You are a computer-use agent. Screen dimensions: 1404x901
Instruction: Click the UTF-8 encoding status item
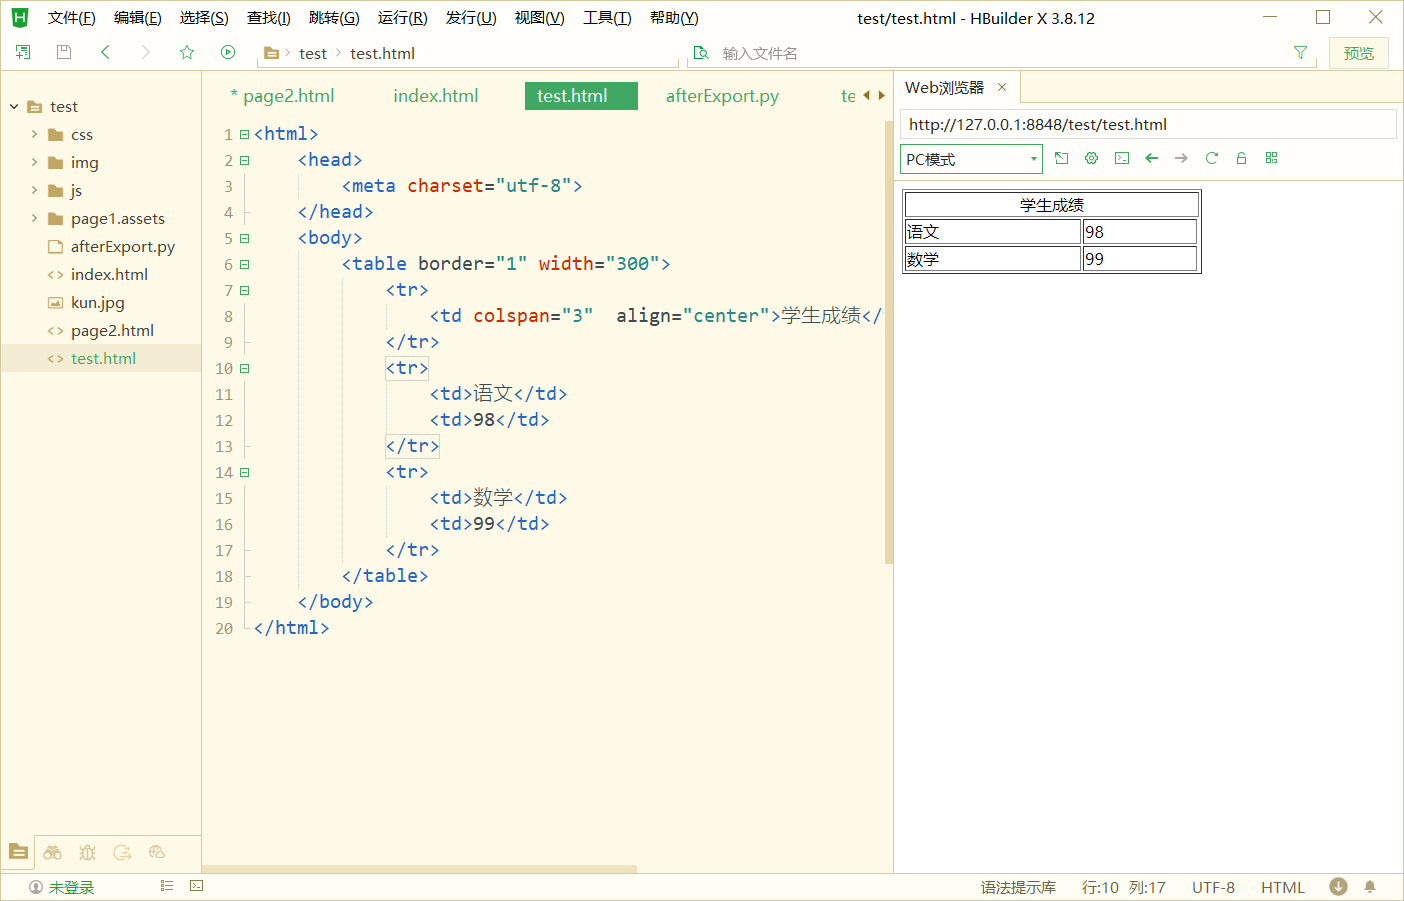coord(1213,887)
